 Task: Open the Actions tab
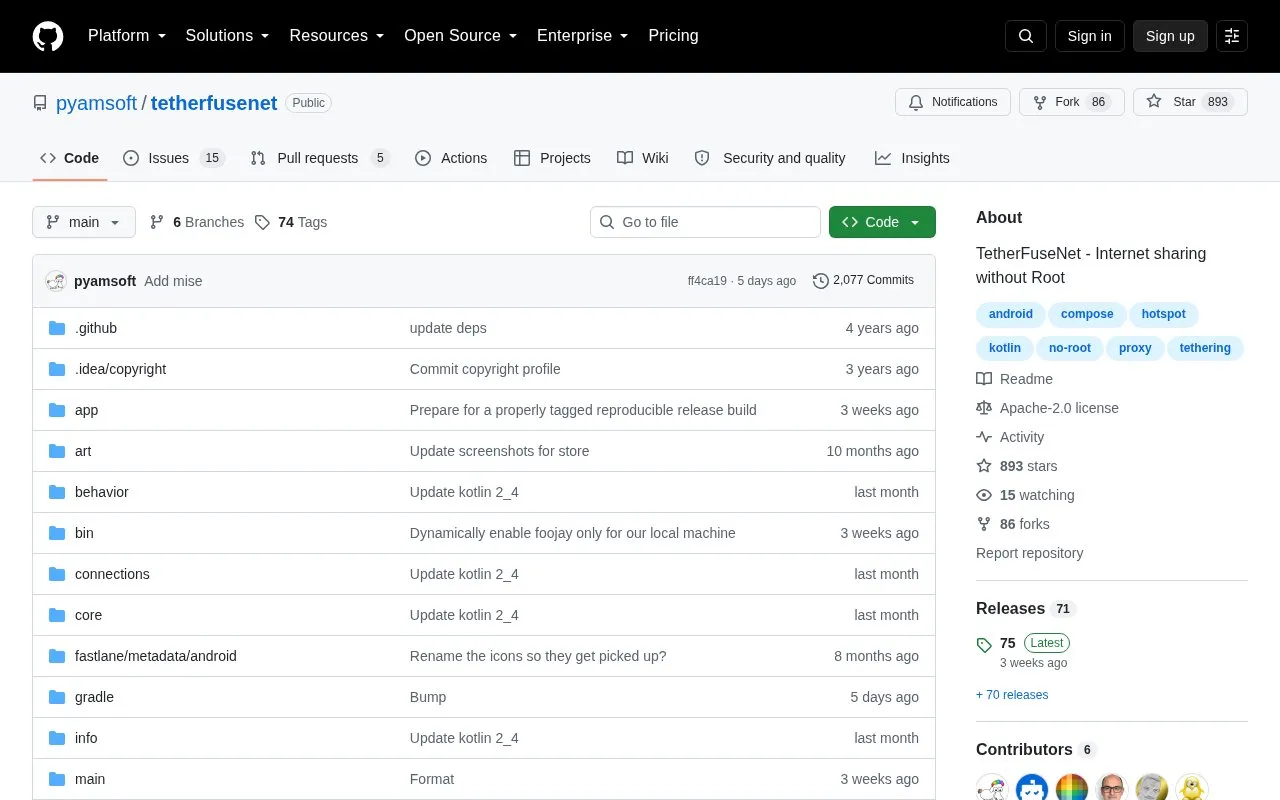tap(451, 158)
